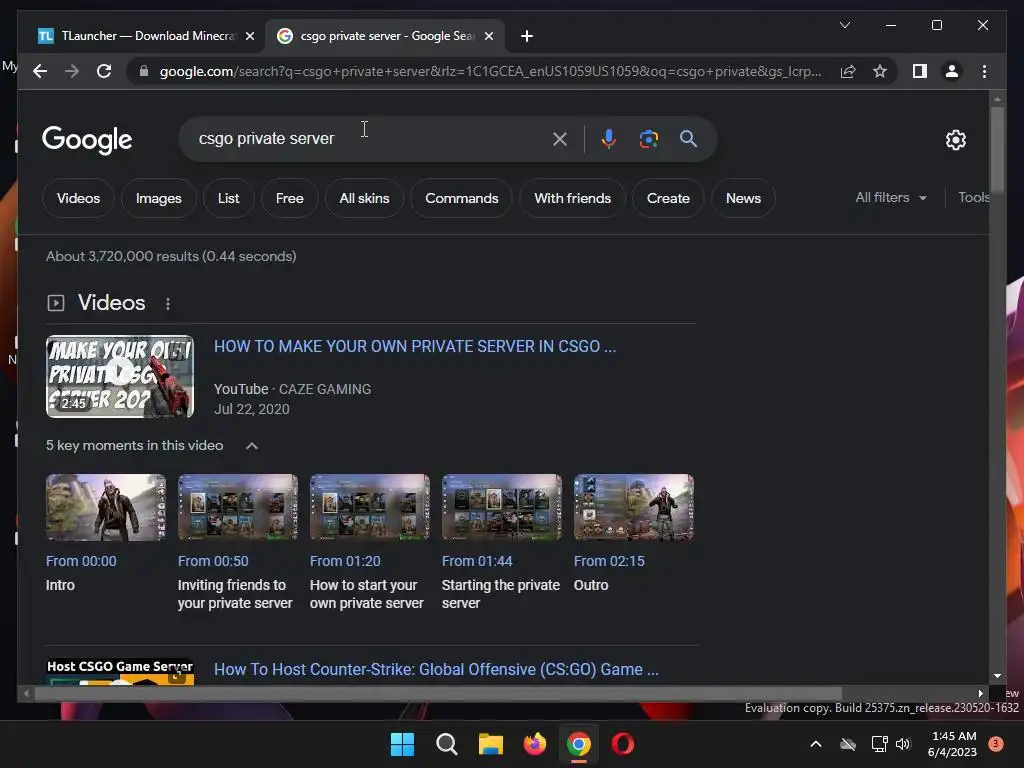The image size is (1024, 768).
Task: View site info via the padlock icon
Action: tap(144, 71)
